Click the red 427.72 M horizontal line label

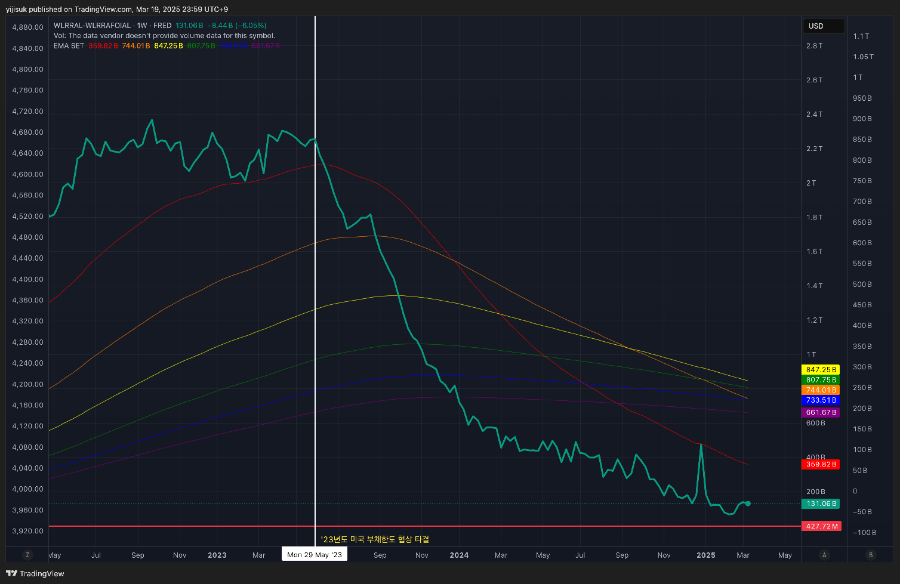point(821,526)
